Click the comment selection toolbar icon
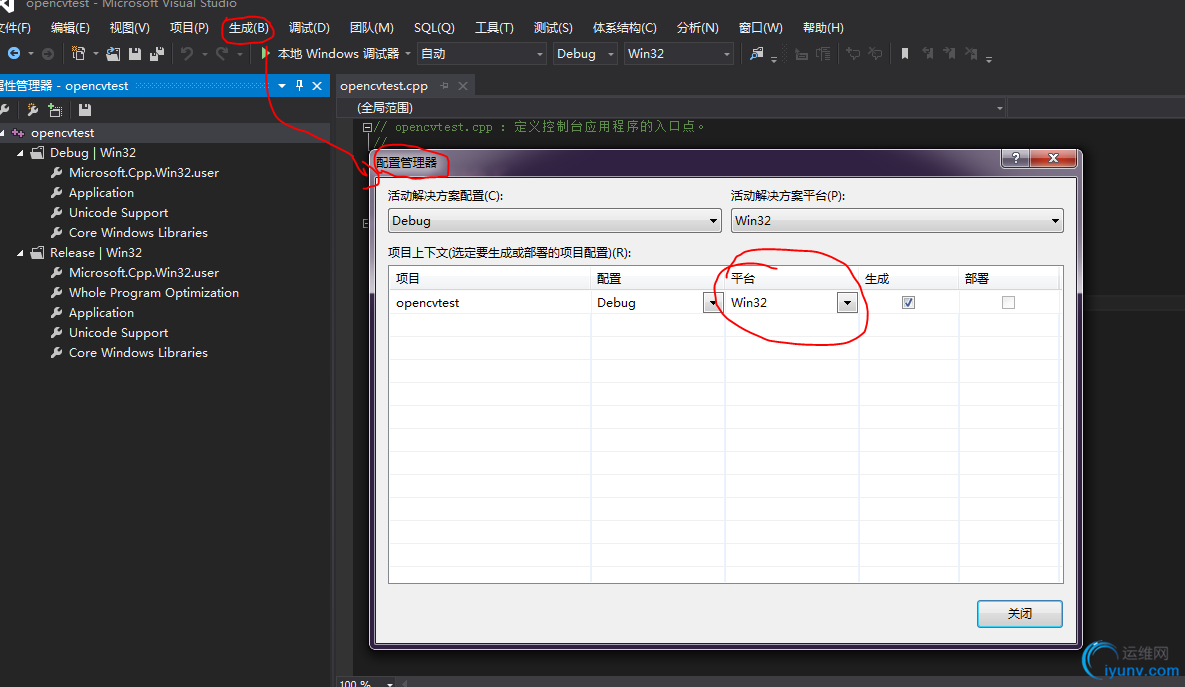This screenshot has width=1185, height=687. point(852,54)
